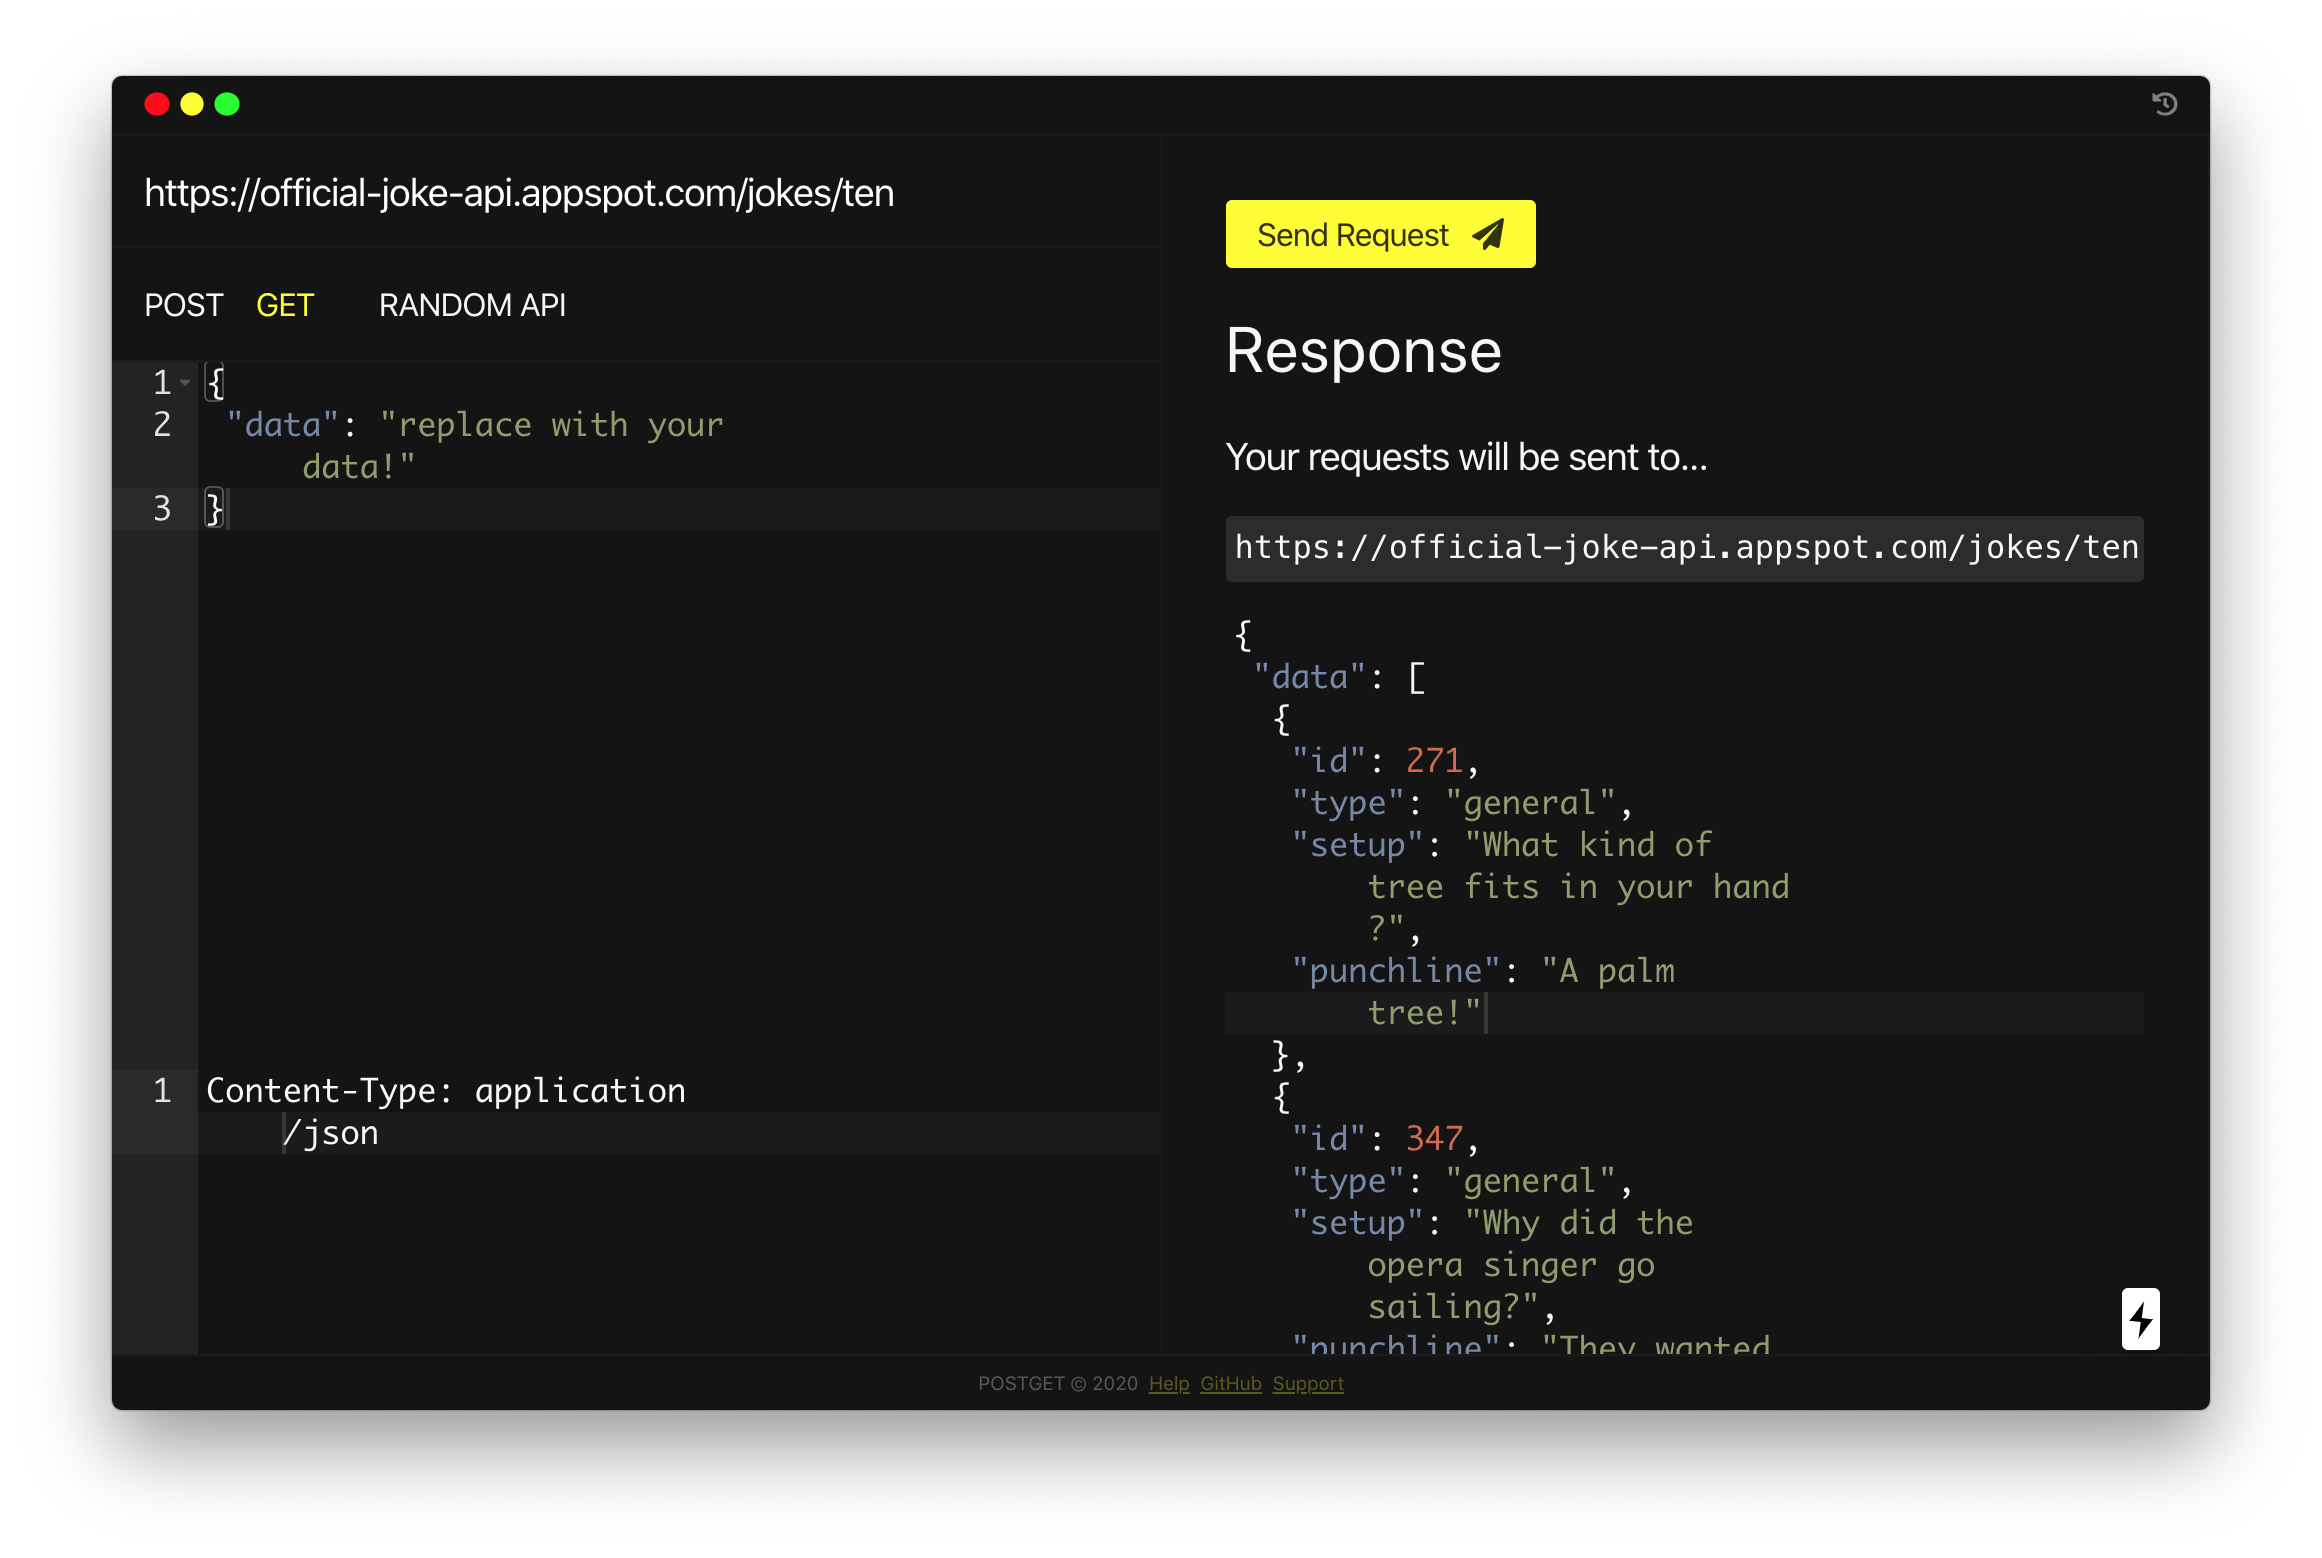Open the Help link in footer
This screenshot has height=1558, width=2322.
1168,1383
